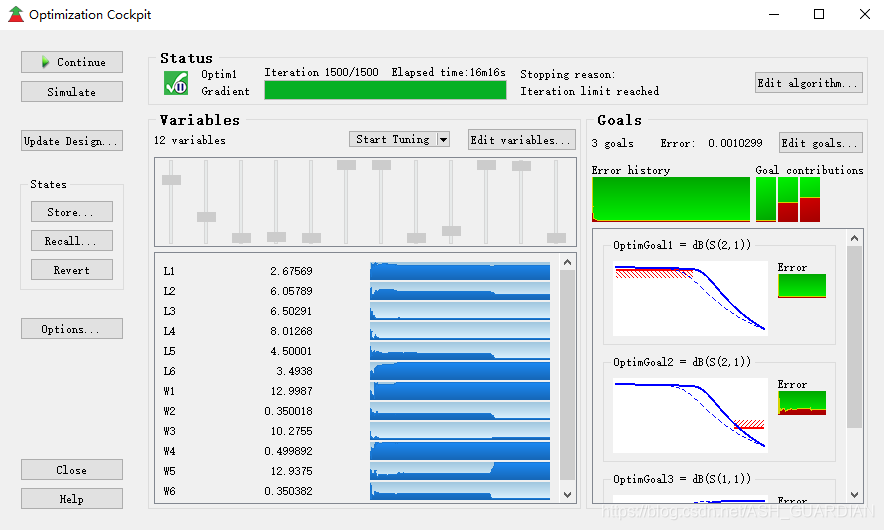This screenshot has width=884, height=530.
Task: Select the L5 variable row
Action: 357,351
